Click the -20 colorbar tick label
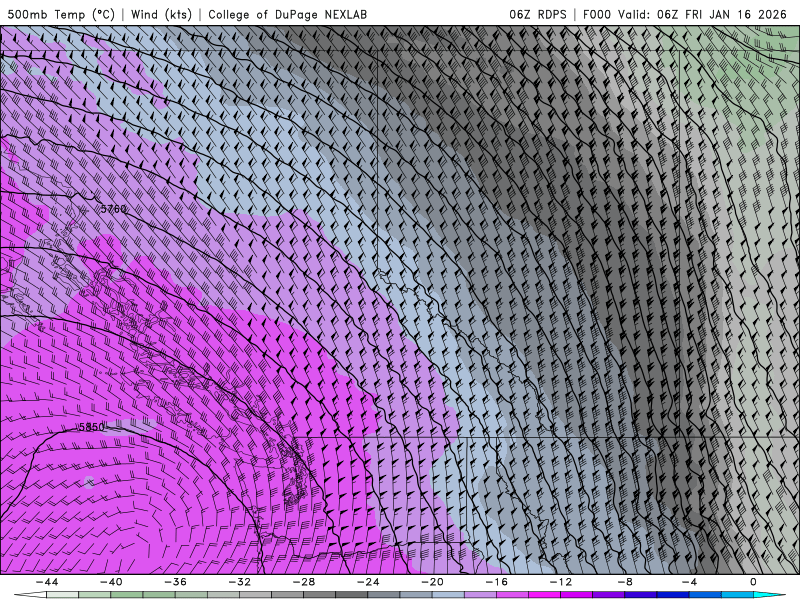Viewport: 800px width, 600px height. (432, 582)
